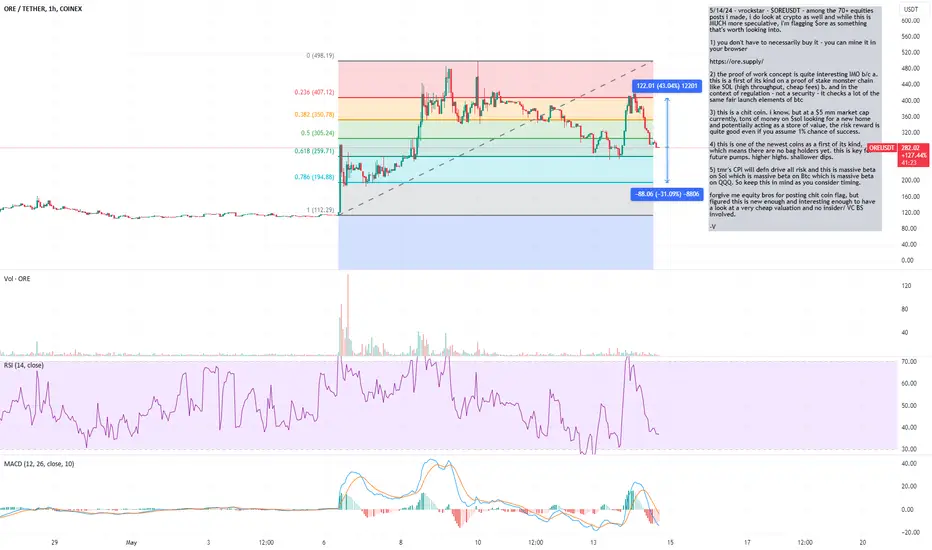The image size is (932, 550).
Task: Click the 440.00 price axis label
Action: tap(911, 85)
